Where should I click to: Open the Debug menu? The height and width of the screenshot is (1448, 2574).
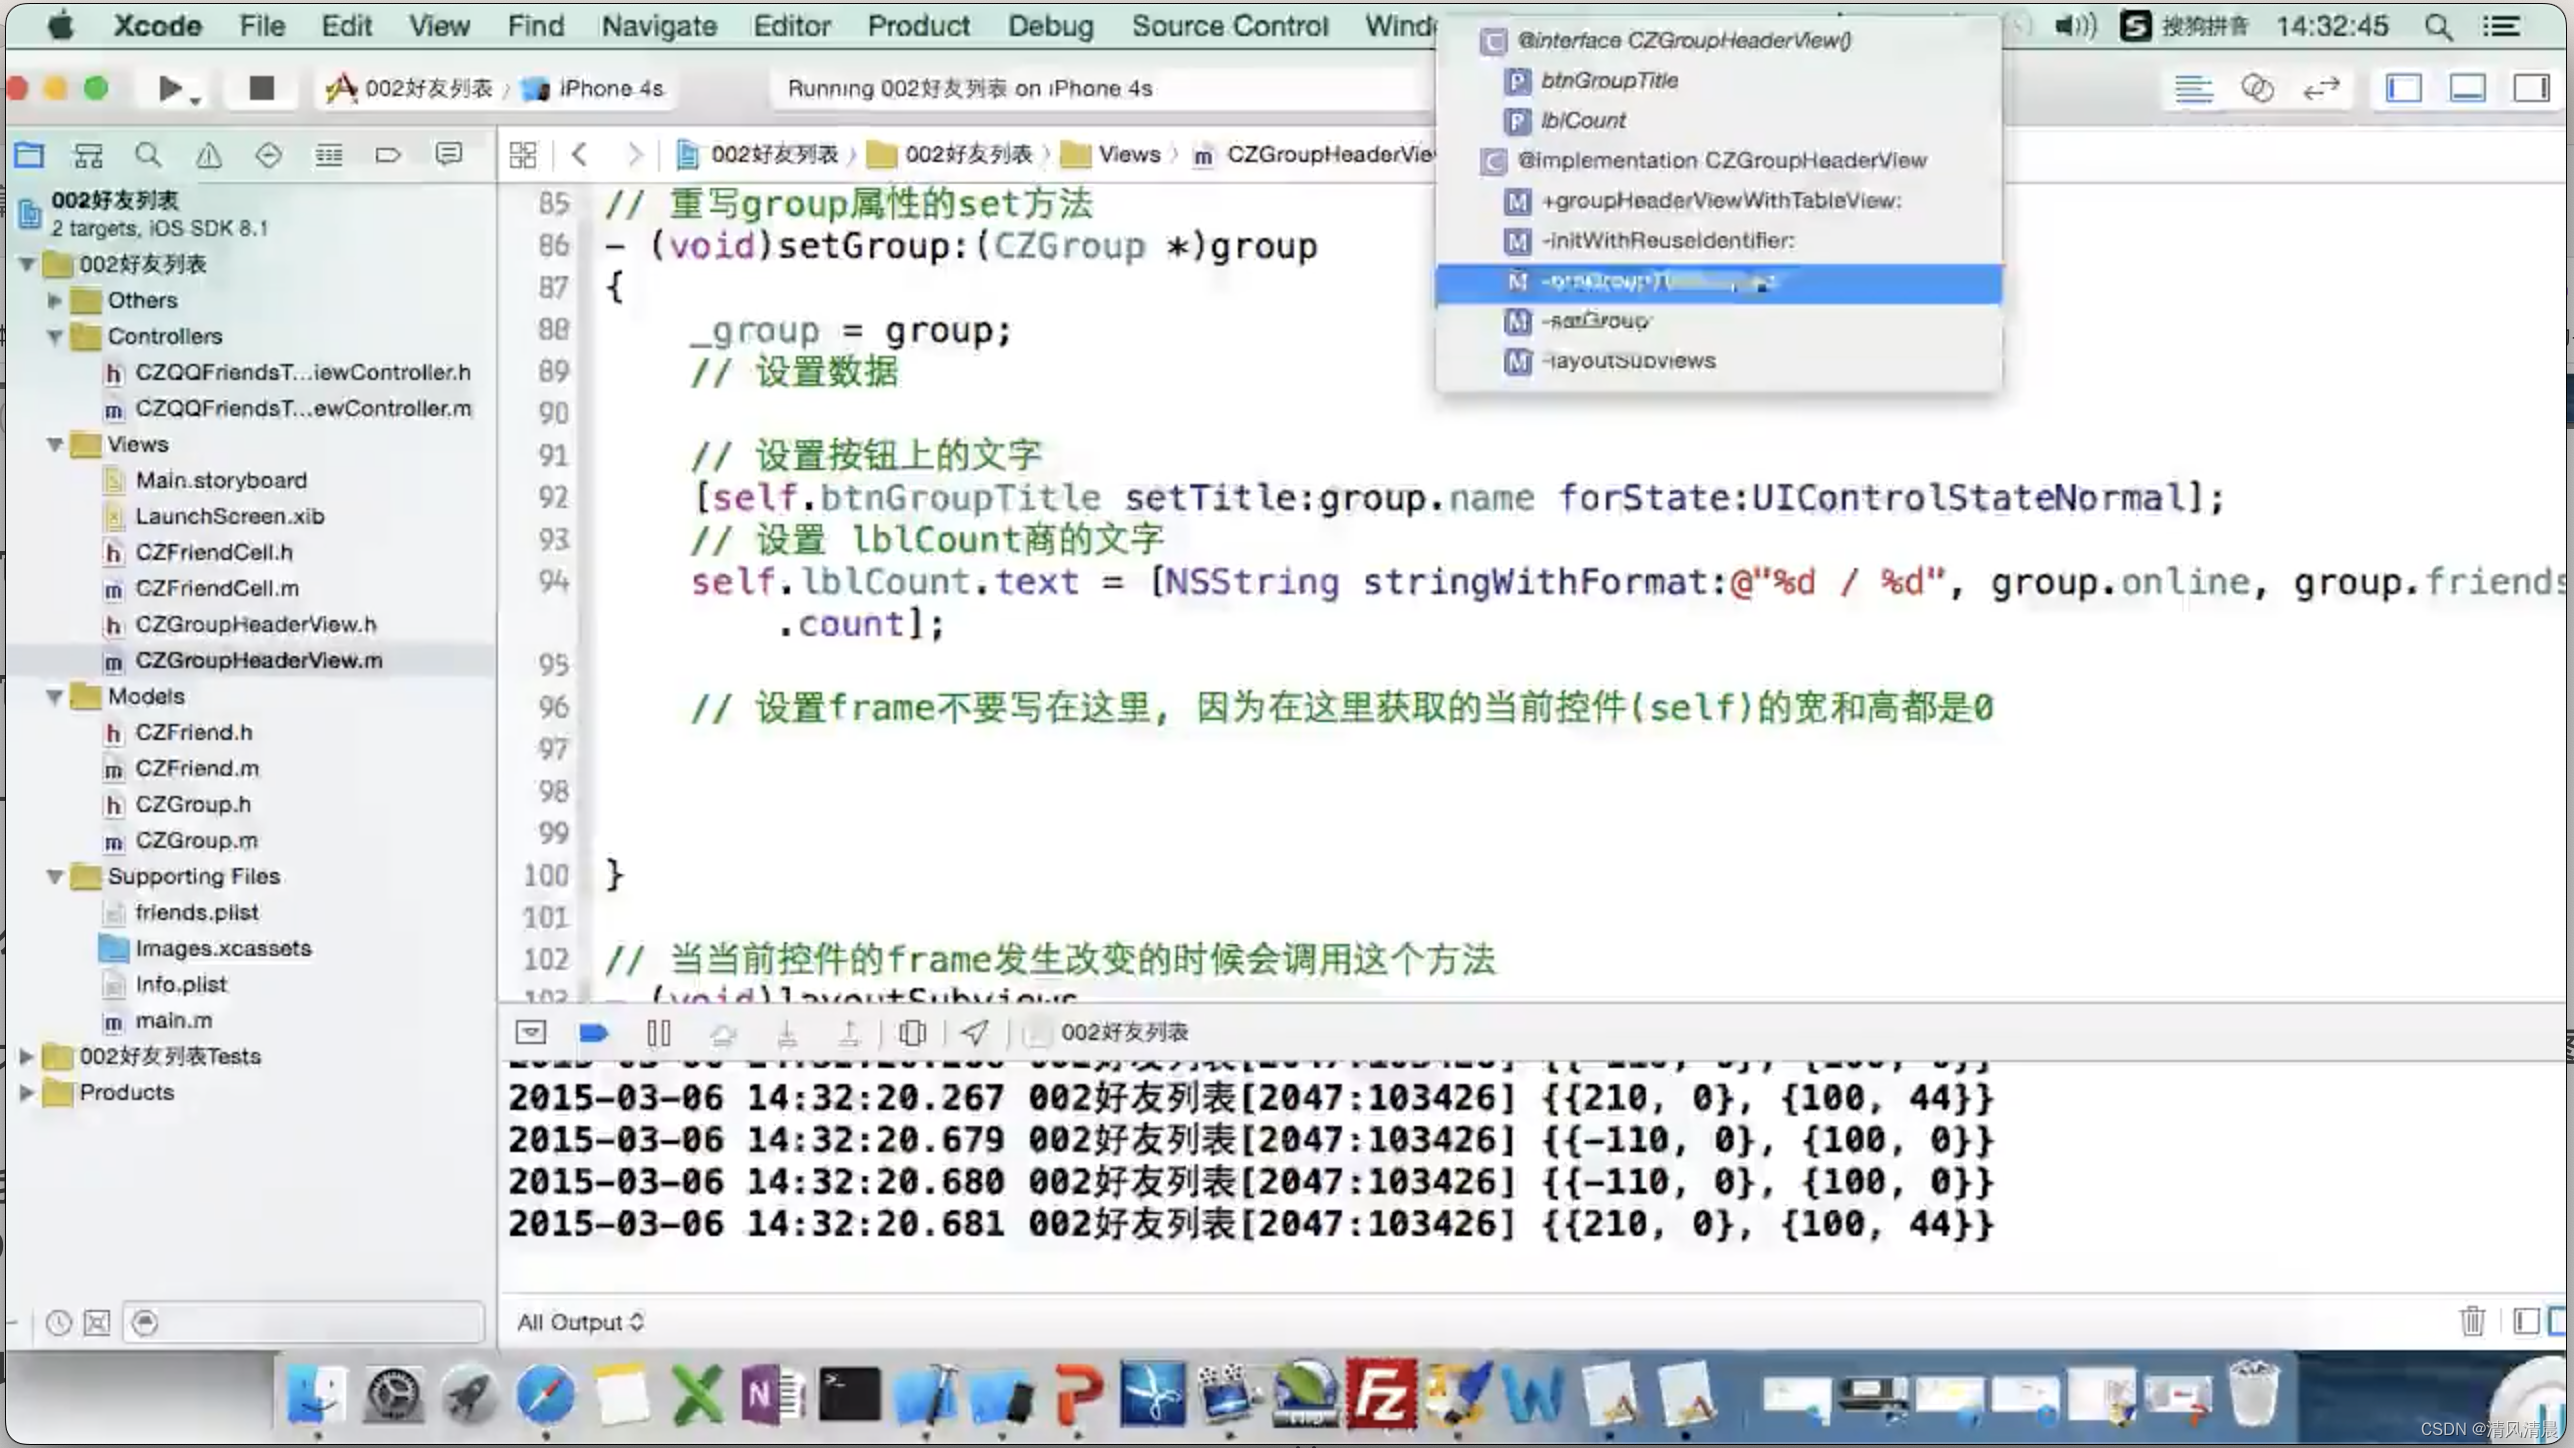[x=1050, y=26]
